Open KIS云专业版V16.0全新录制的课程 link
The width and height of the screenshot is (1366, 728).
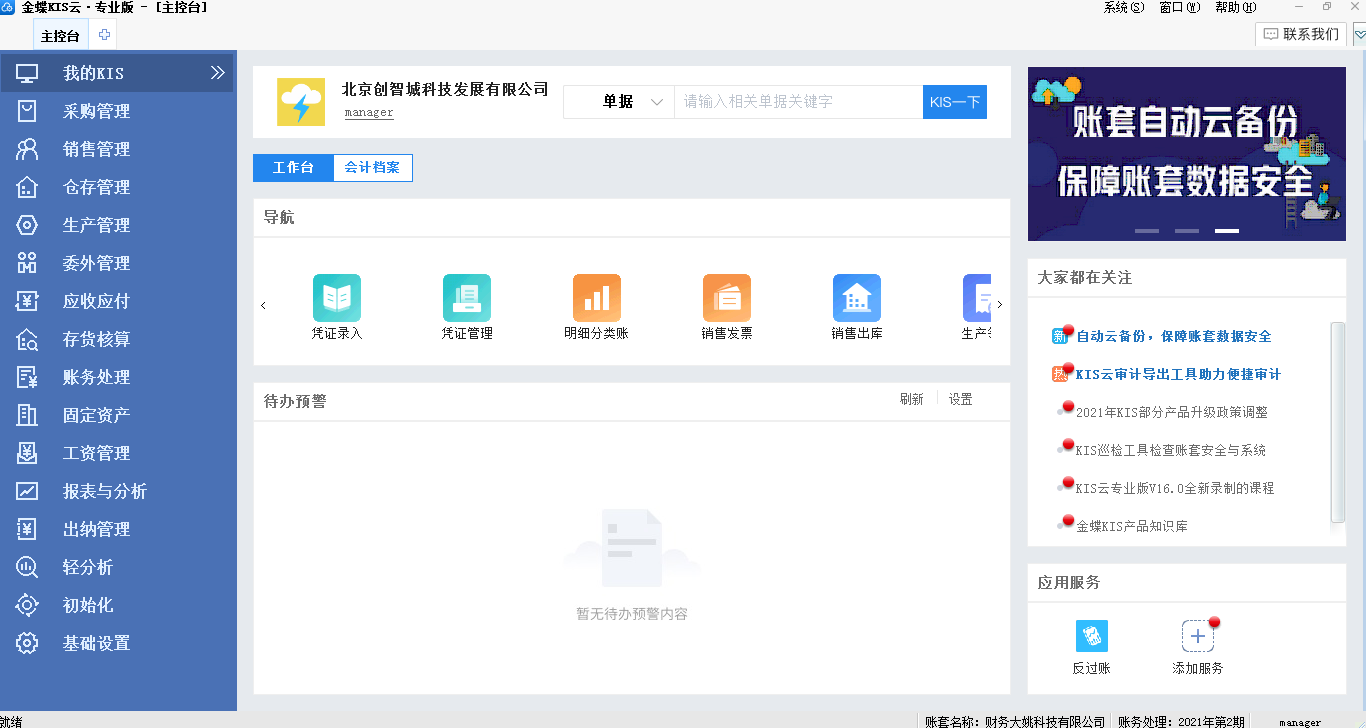point(1175,488)
